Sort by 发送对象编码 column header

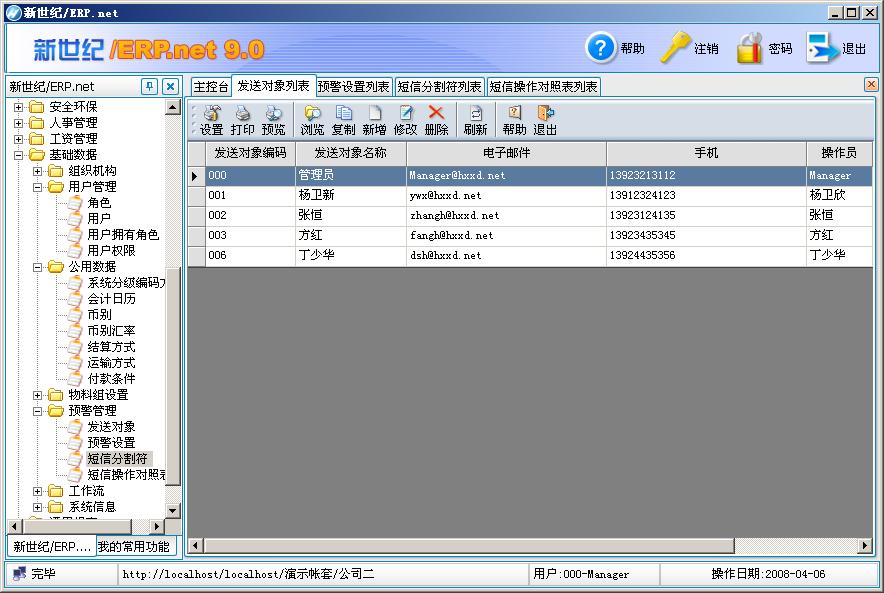click(x=250, y=153)
